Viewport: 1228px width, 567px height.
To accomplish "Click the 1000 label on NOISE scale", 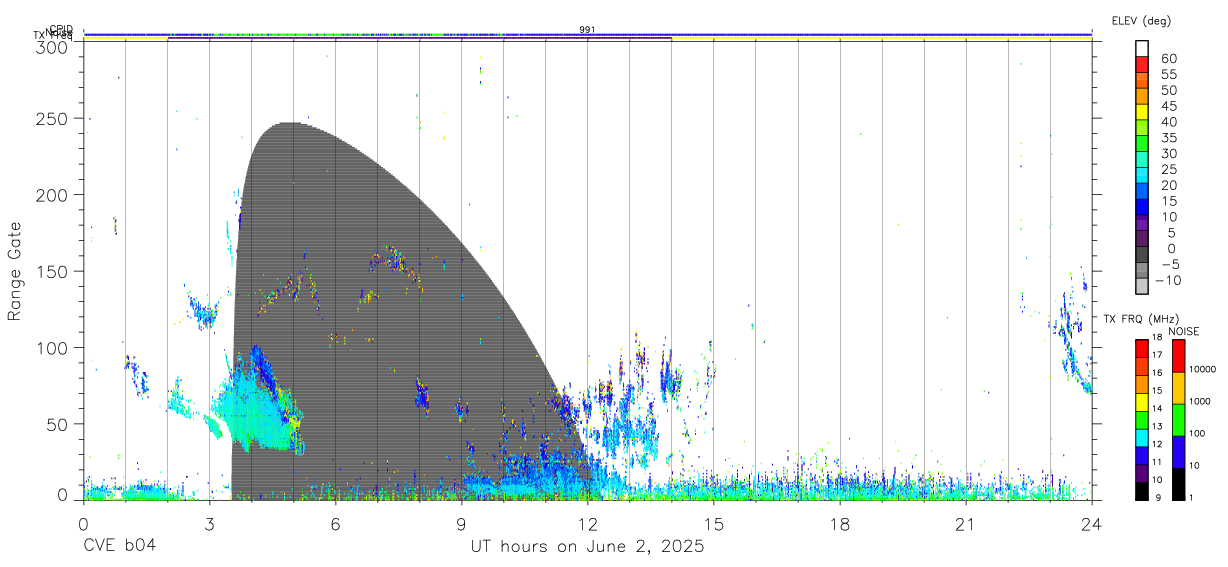I will point(1199,401).
